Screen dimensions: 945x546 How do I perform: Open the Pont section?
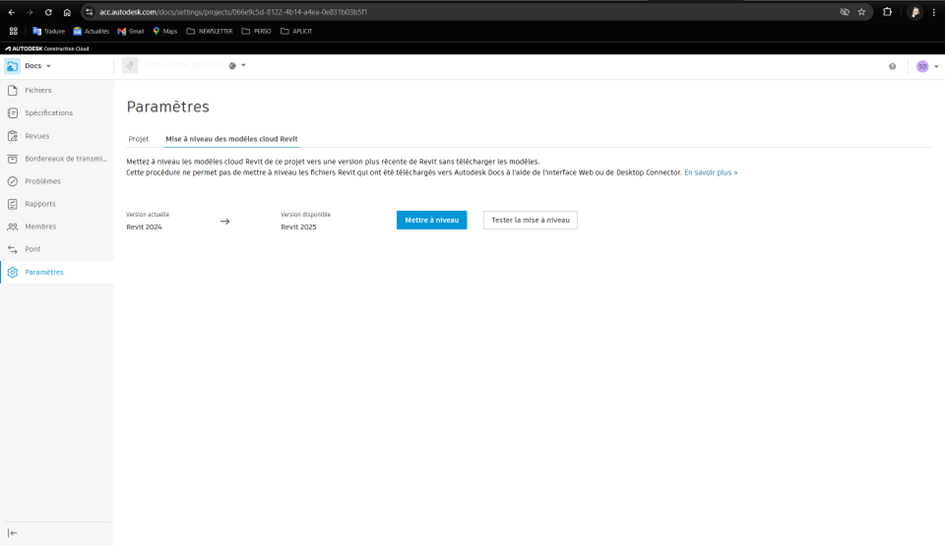tap(33, 249)
